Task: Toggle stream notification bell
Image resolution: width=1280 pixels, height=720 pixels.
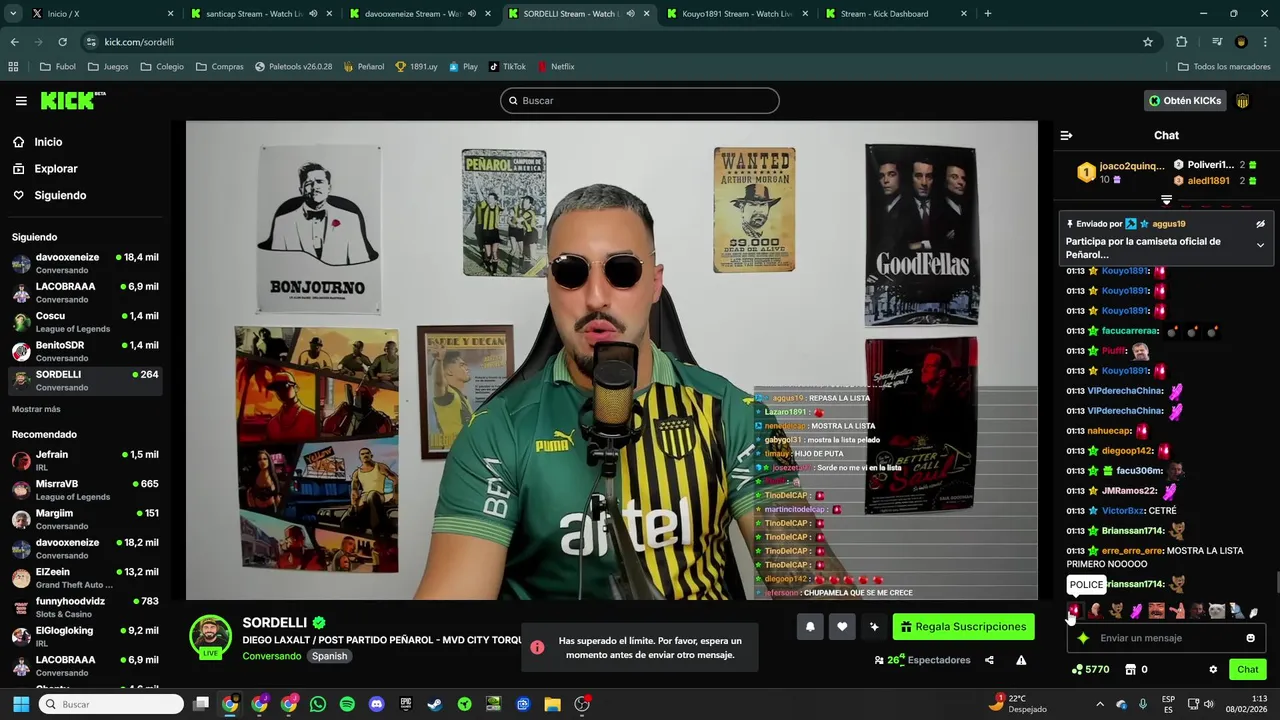Action: [810, 627]
